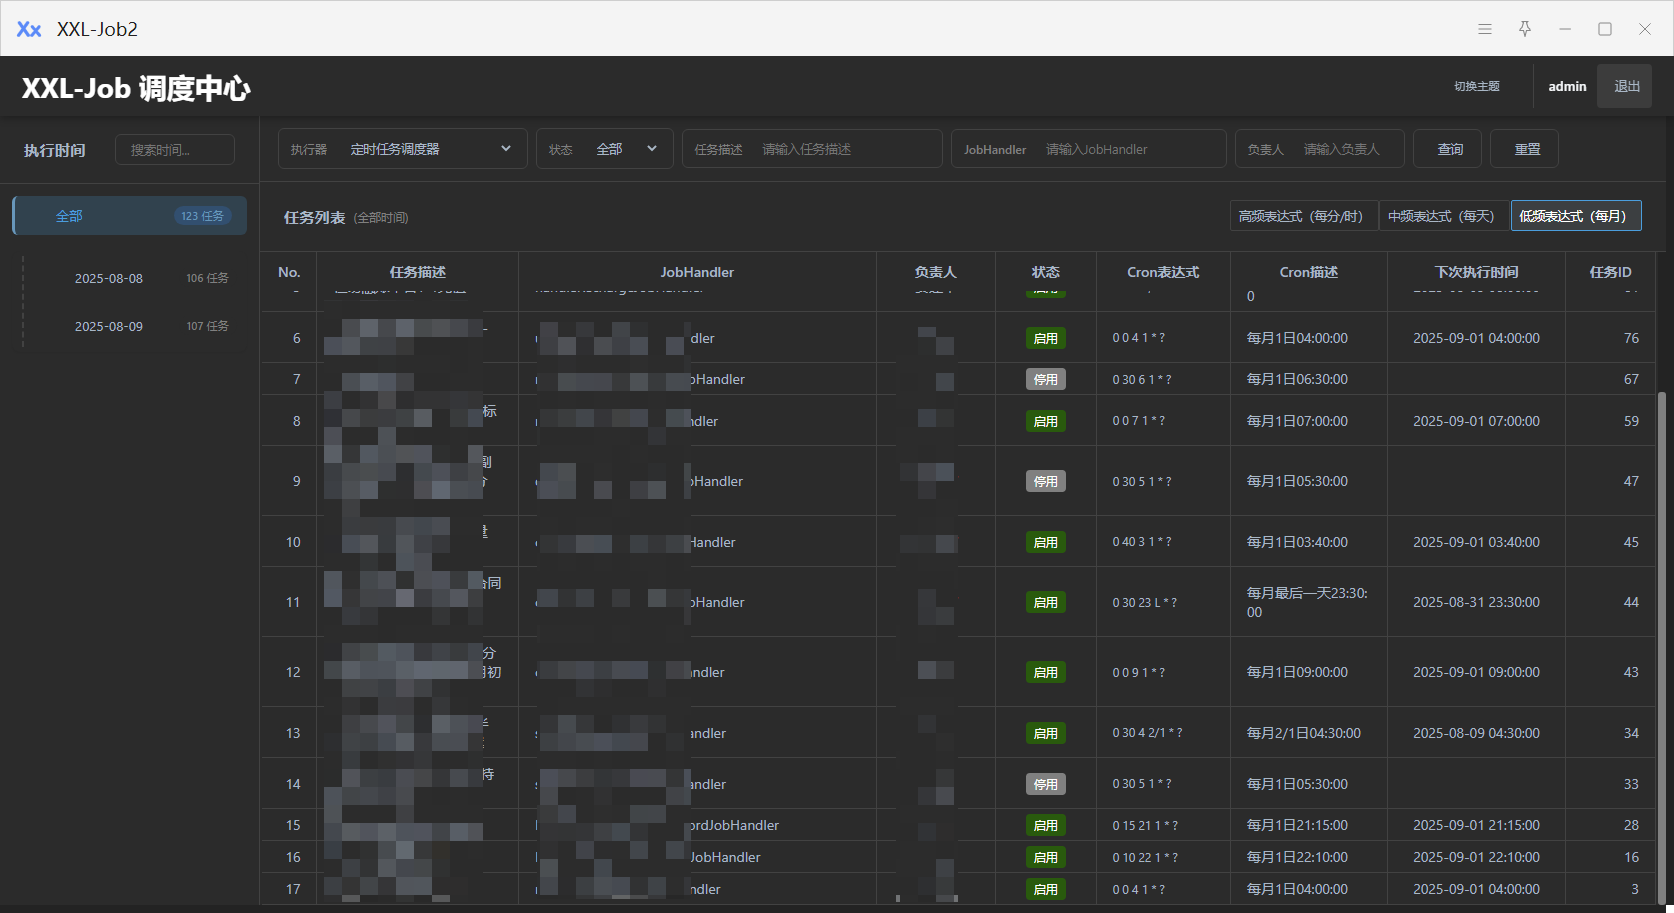Click the 启用 status badge in row 10
This screenshot has height=913, width=1674.
[x=1046, y=542]
